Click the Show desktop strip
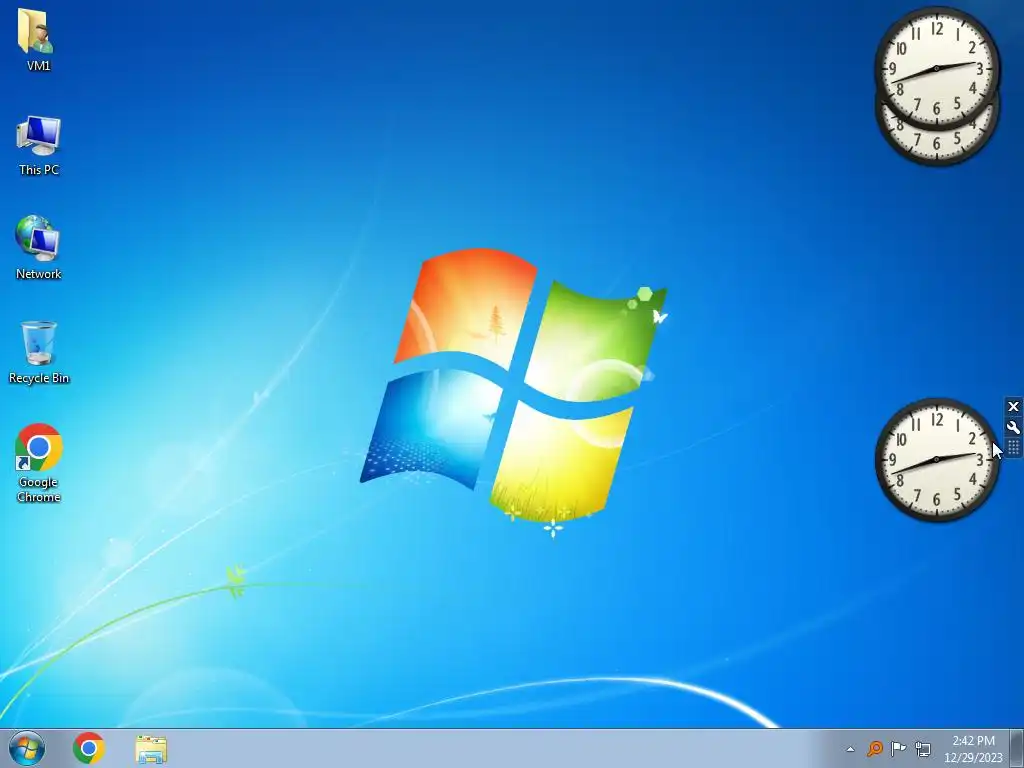 tap(1017, 748)
